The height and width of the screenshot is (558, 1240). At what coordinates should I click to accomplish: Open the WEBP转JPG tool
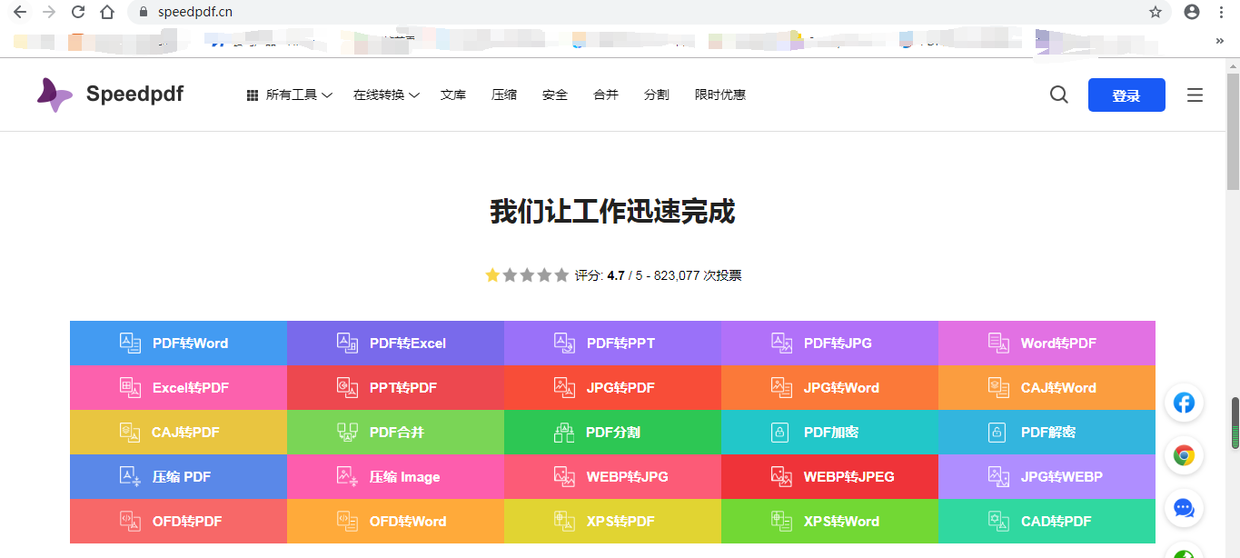click(612, 476)
